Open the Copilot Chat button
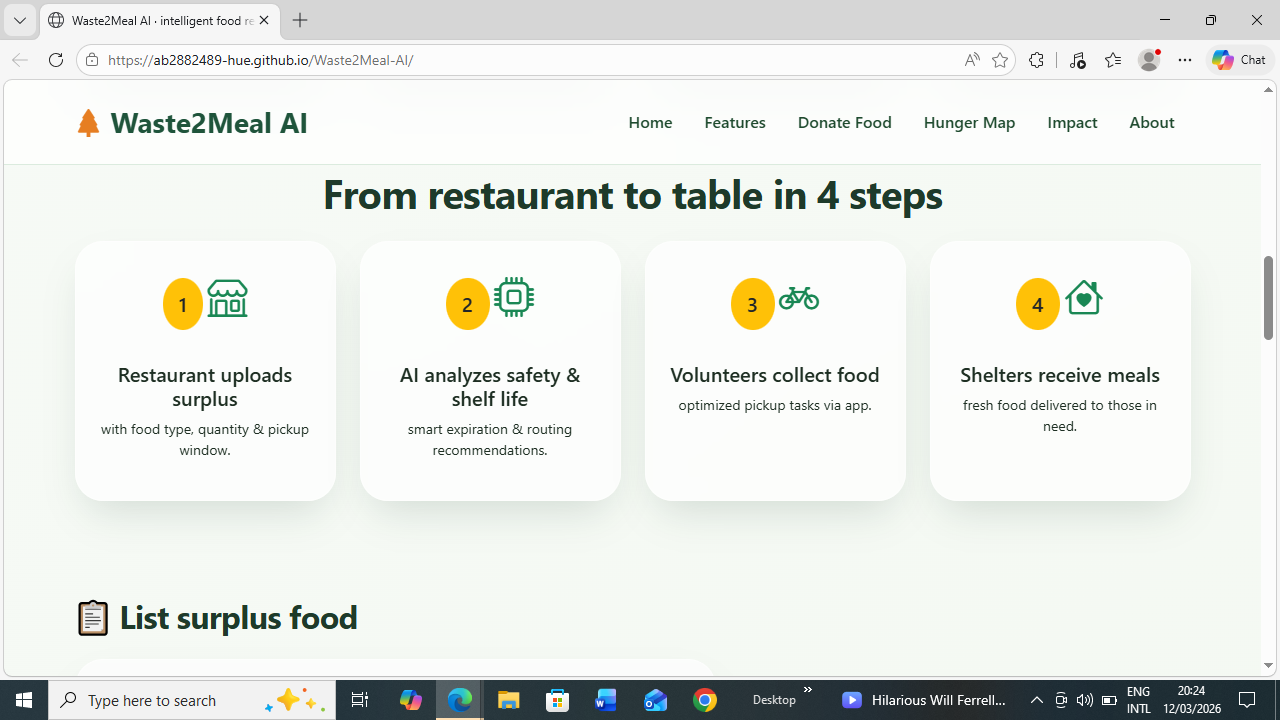The height and width of the screenshot is (720, 1280). point(1239,60)
